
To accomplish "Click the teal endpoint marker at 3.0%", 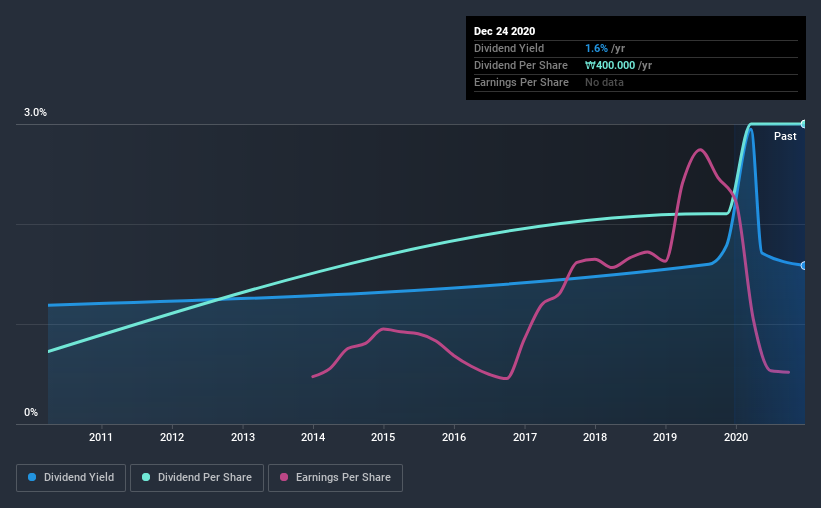I will point(803,124).
